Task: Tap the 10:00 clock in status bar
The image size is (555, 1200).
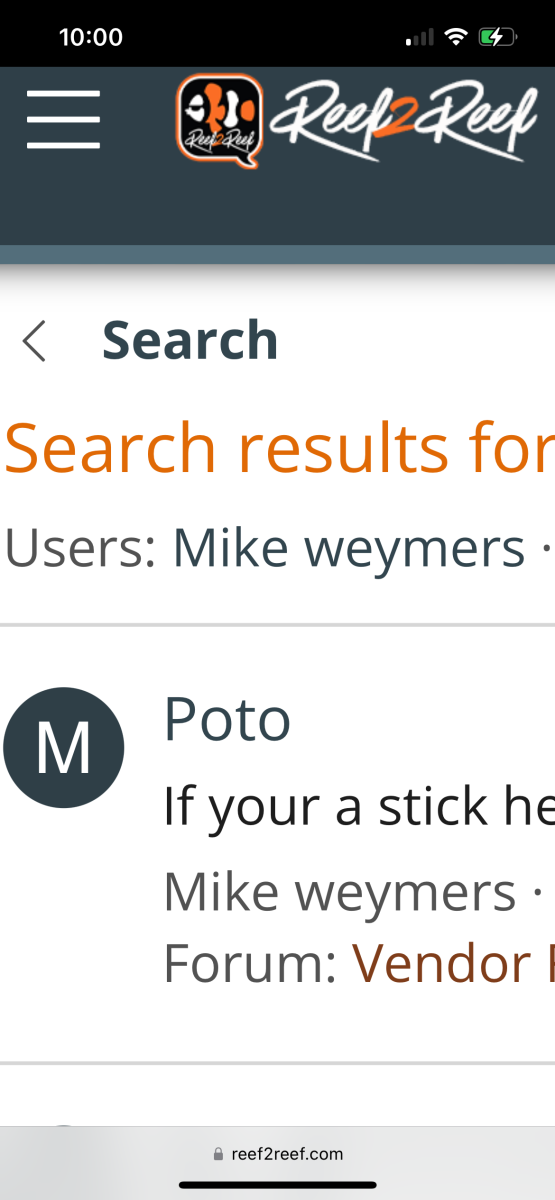Action: pyautogui.click(x=91, y=38)
